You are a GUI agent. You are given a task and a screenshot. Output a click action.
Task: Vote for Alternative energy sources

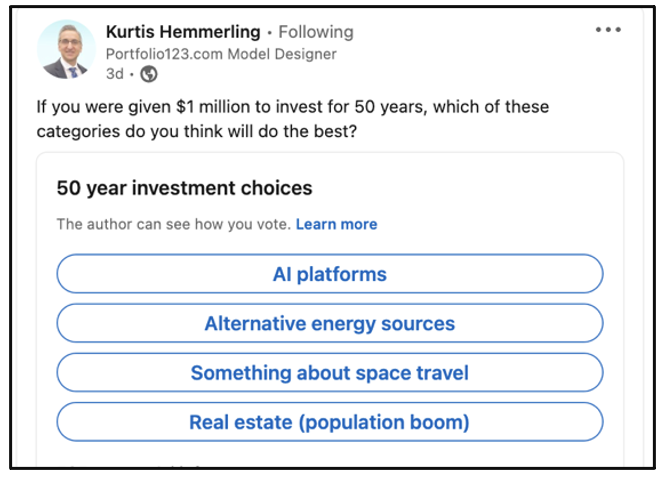click(330, 323)
